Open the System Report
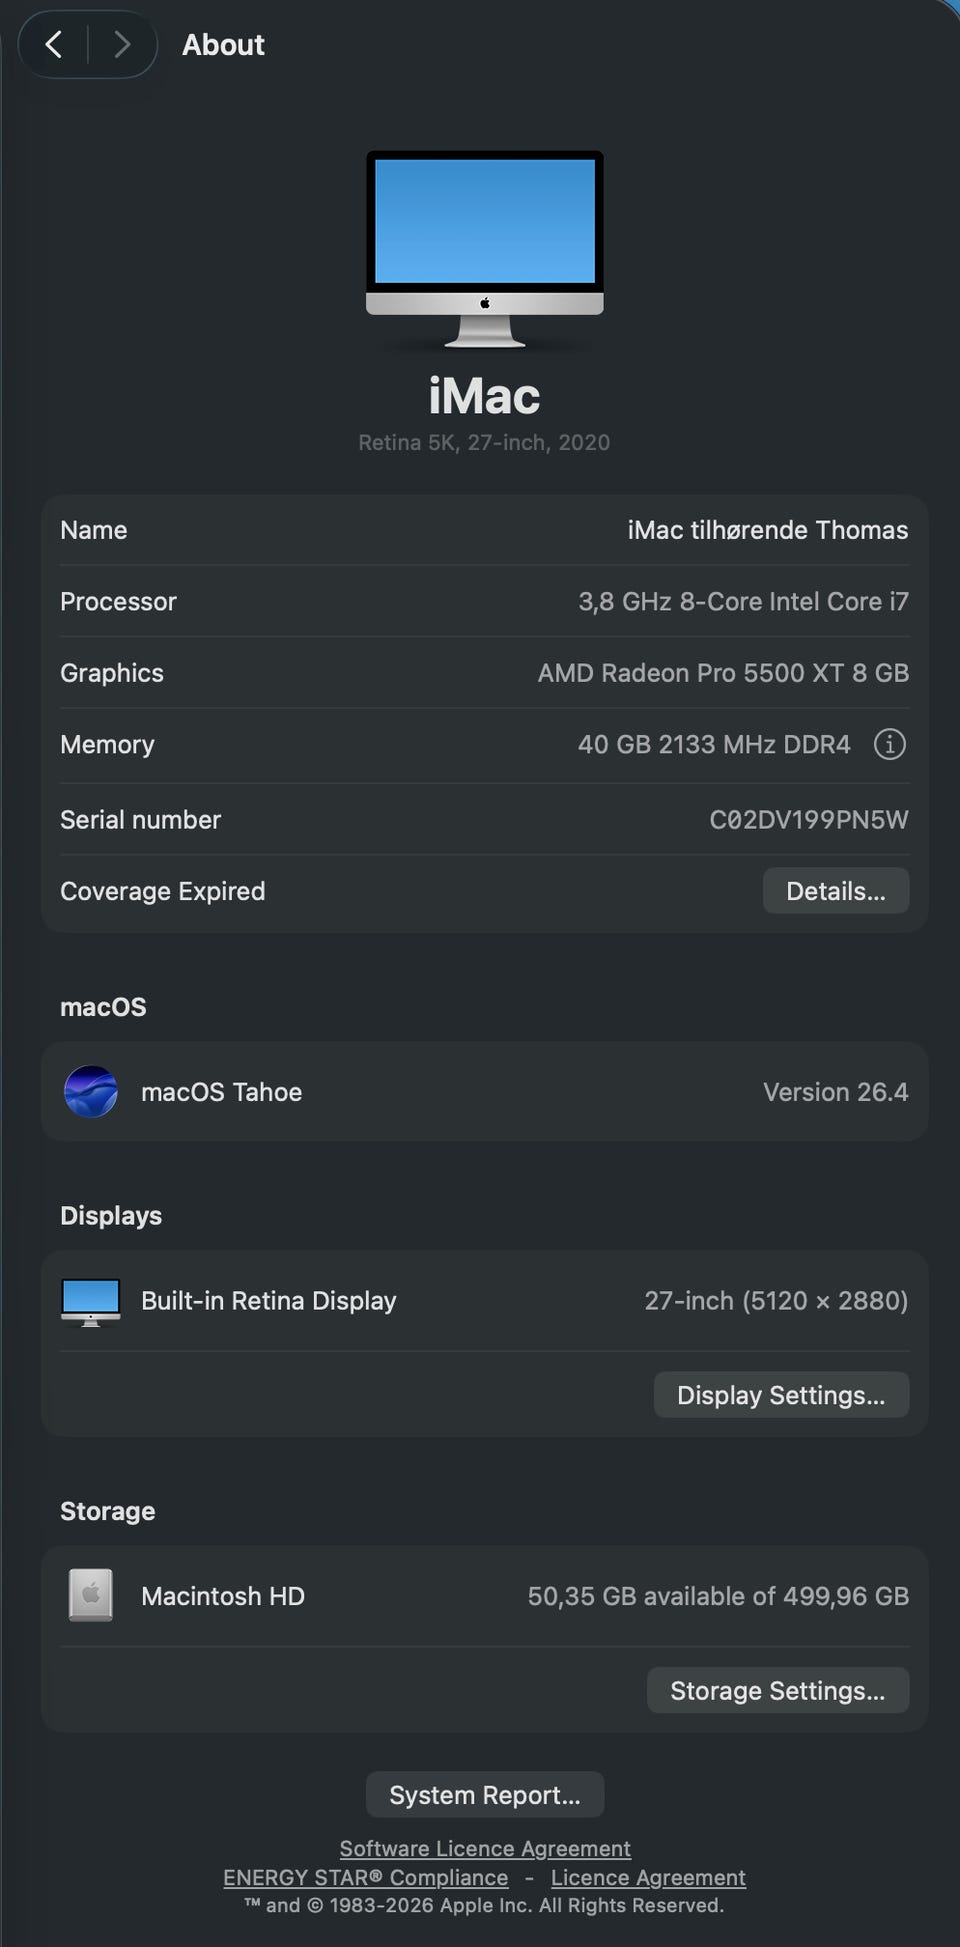Image resolution: width=960 pixels, height=1947 pixels. pyautogui.click(x=485, y=1795)
